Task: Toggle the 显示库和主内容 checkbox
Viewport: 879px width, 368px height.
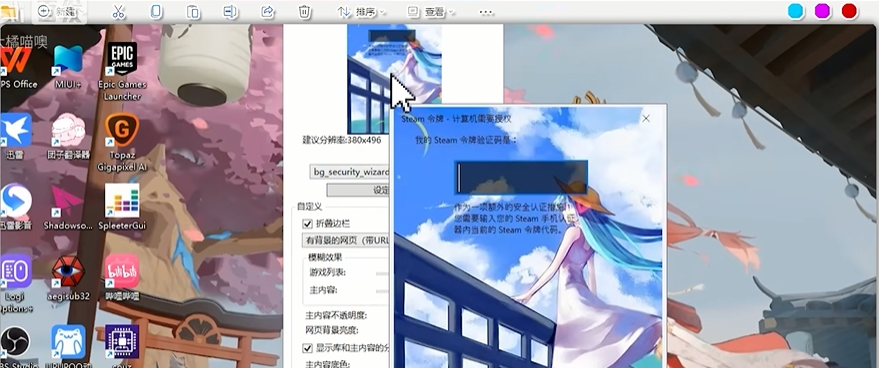Action: coord(307,348)
